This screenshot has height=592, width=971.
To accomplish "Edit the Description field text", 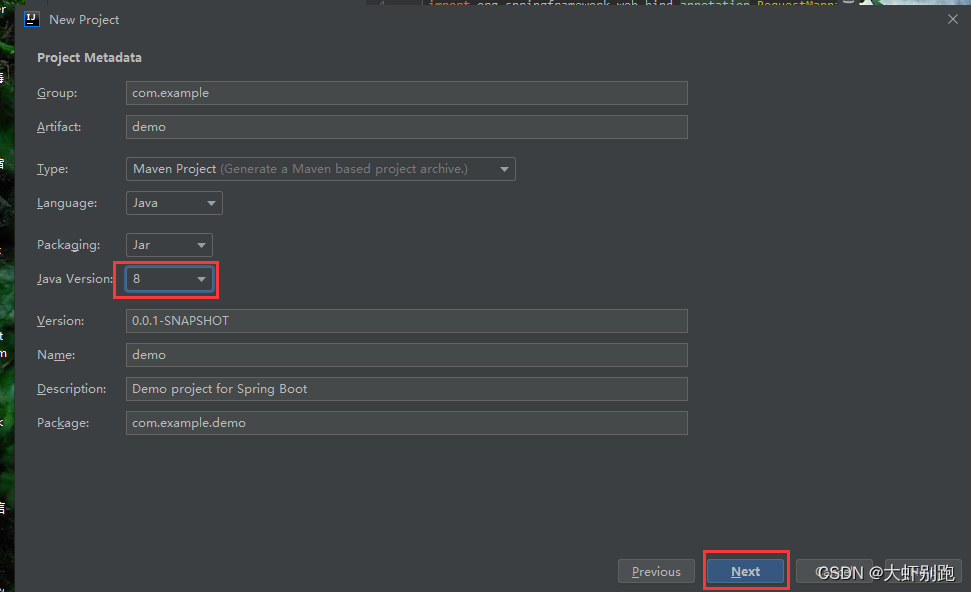I will pos(407,389).
